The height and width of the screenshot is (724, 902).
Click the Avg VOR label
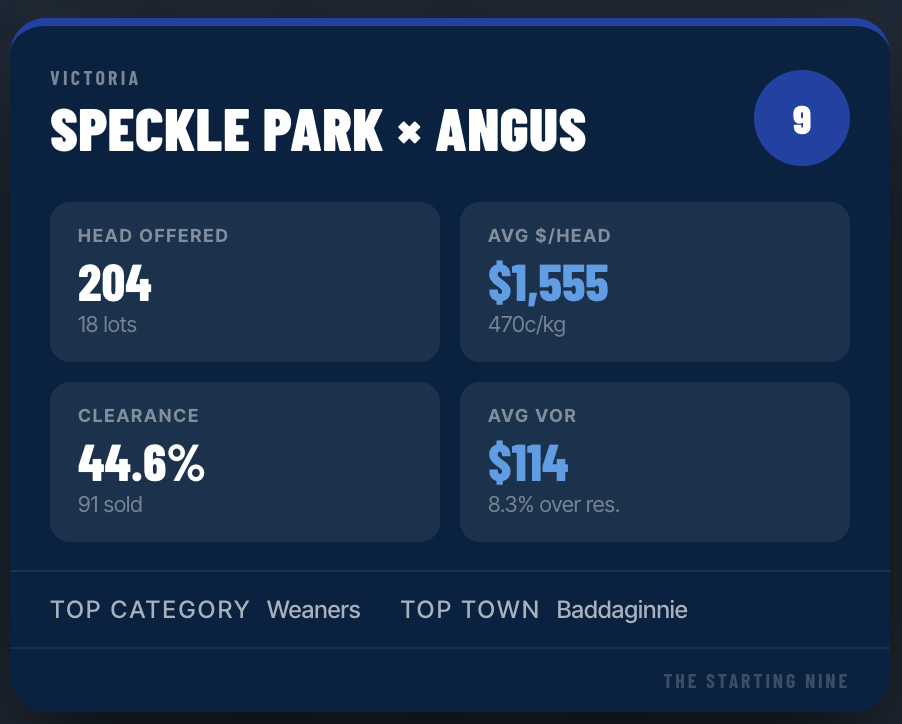[532, 415]
